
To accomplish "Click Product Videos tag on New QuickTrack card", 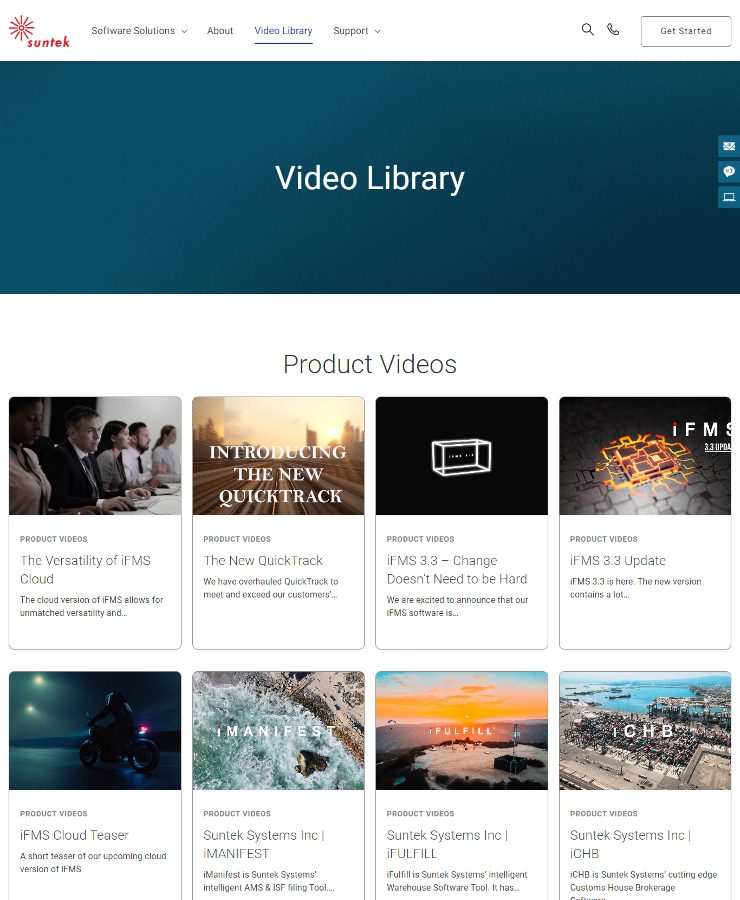I will coord(237,540).
